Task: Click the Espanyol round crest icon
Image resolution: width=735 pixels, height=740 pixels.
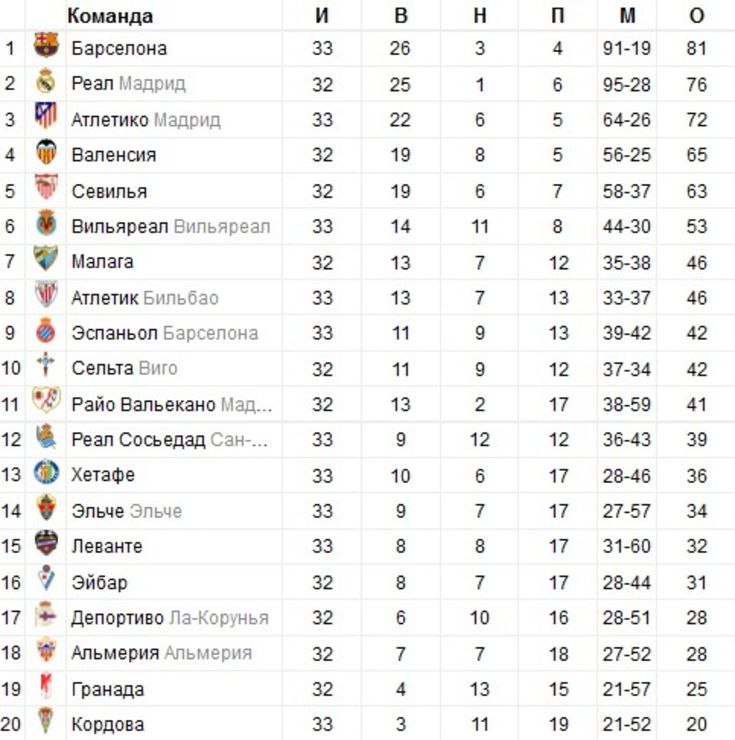Action: pyautogui.click(x=46, y=330)
